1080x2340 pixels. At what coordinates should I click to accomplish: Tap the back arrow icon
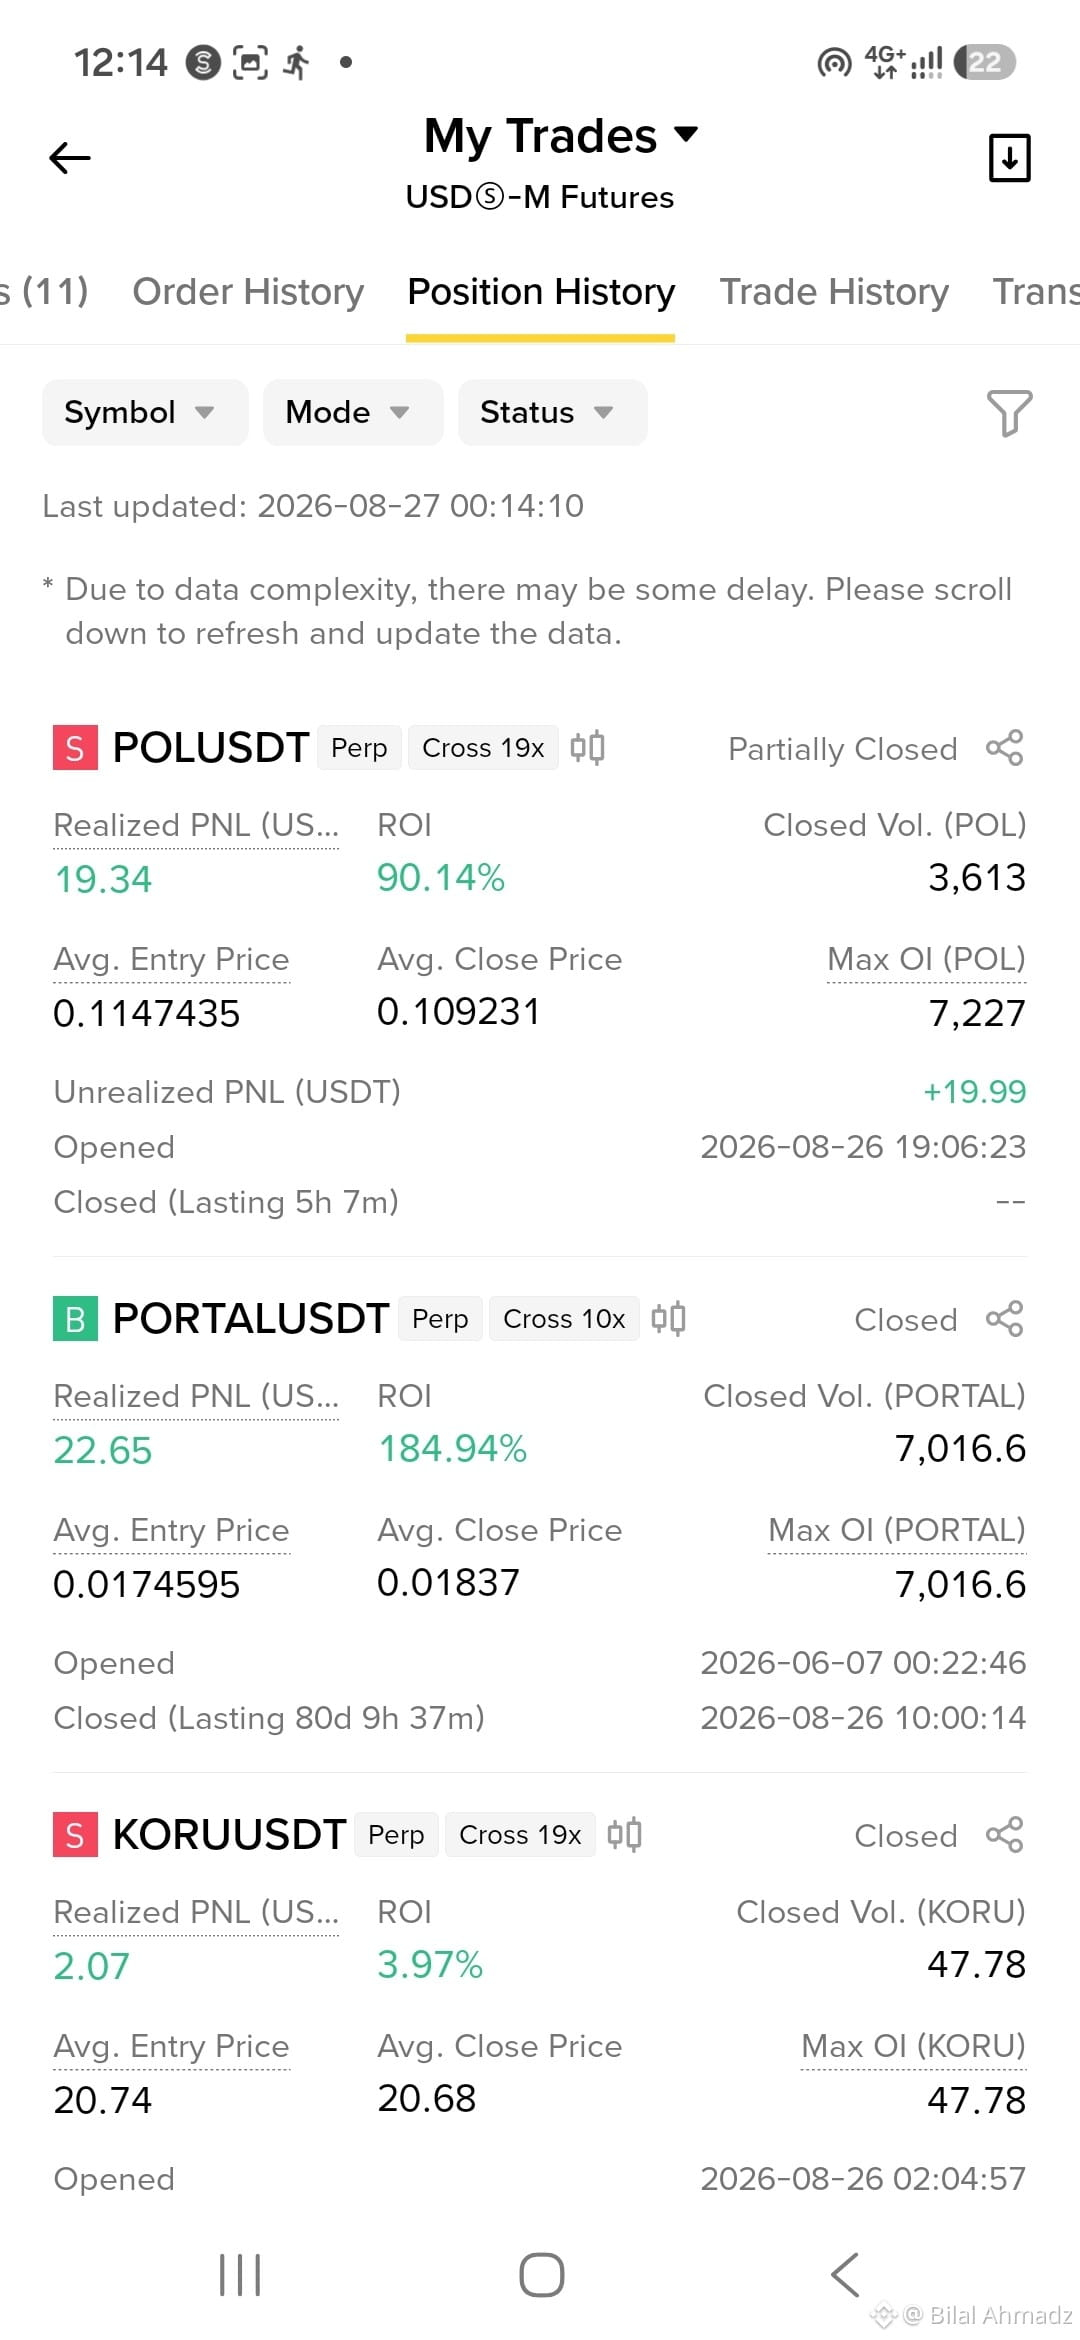(69, 158)
